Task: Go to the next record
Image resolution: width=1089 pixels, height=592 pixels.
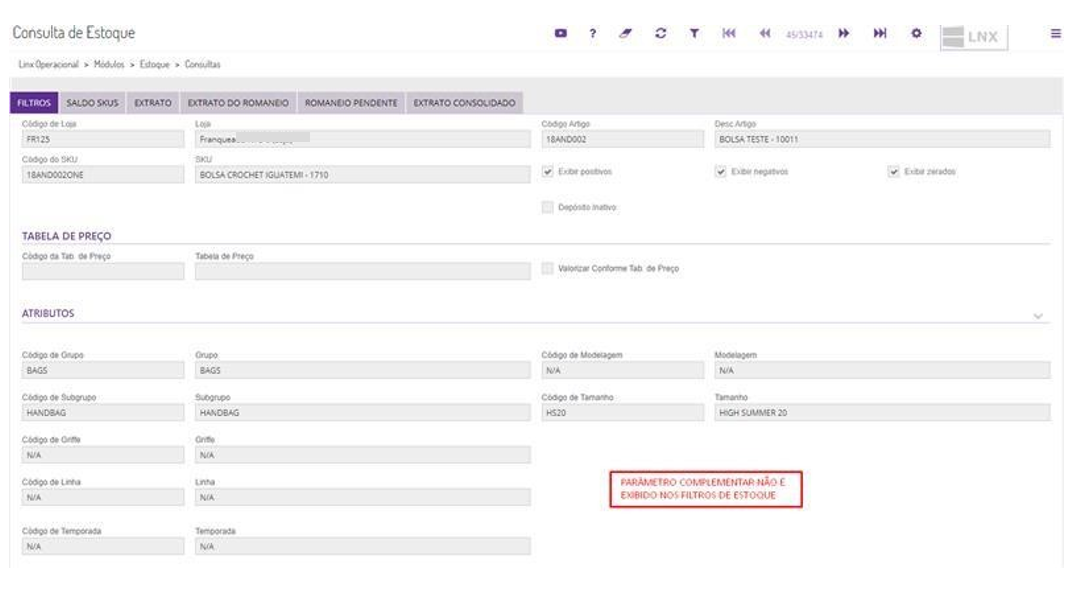Action: click(x=844, y=33)
